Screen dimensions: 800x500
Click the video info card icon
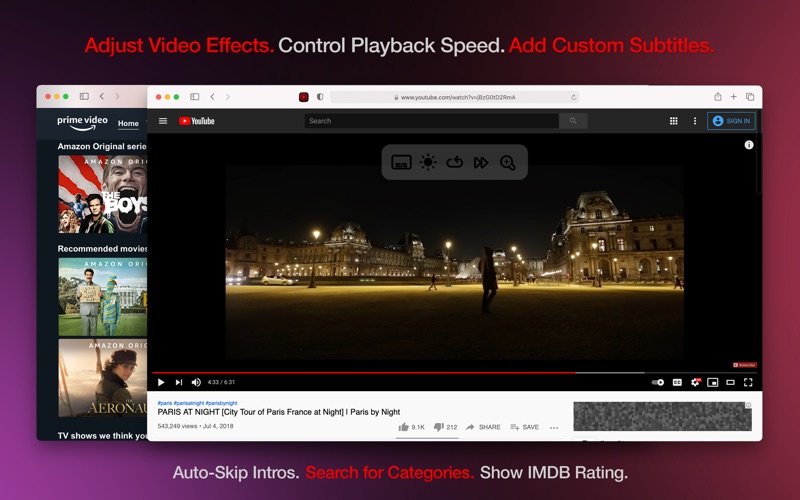[x=748, y=145]
